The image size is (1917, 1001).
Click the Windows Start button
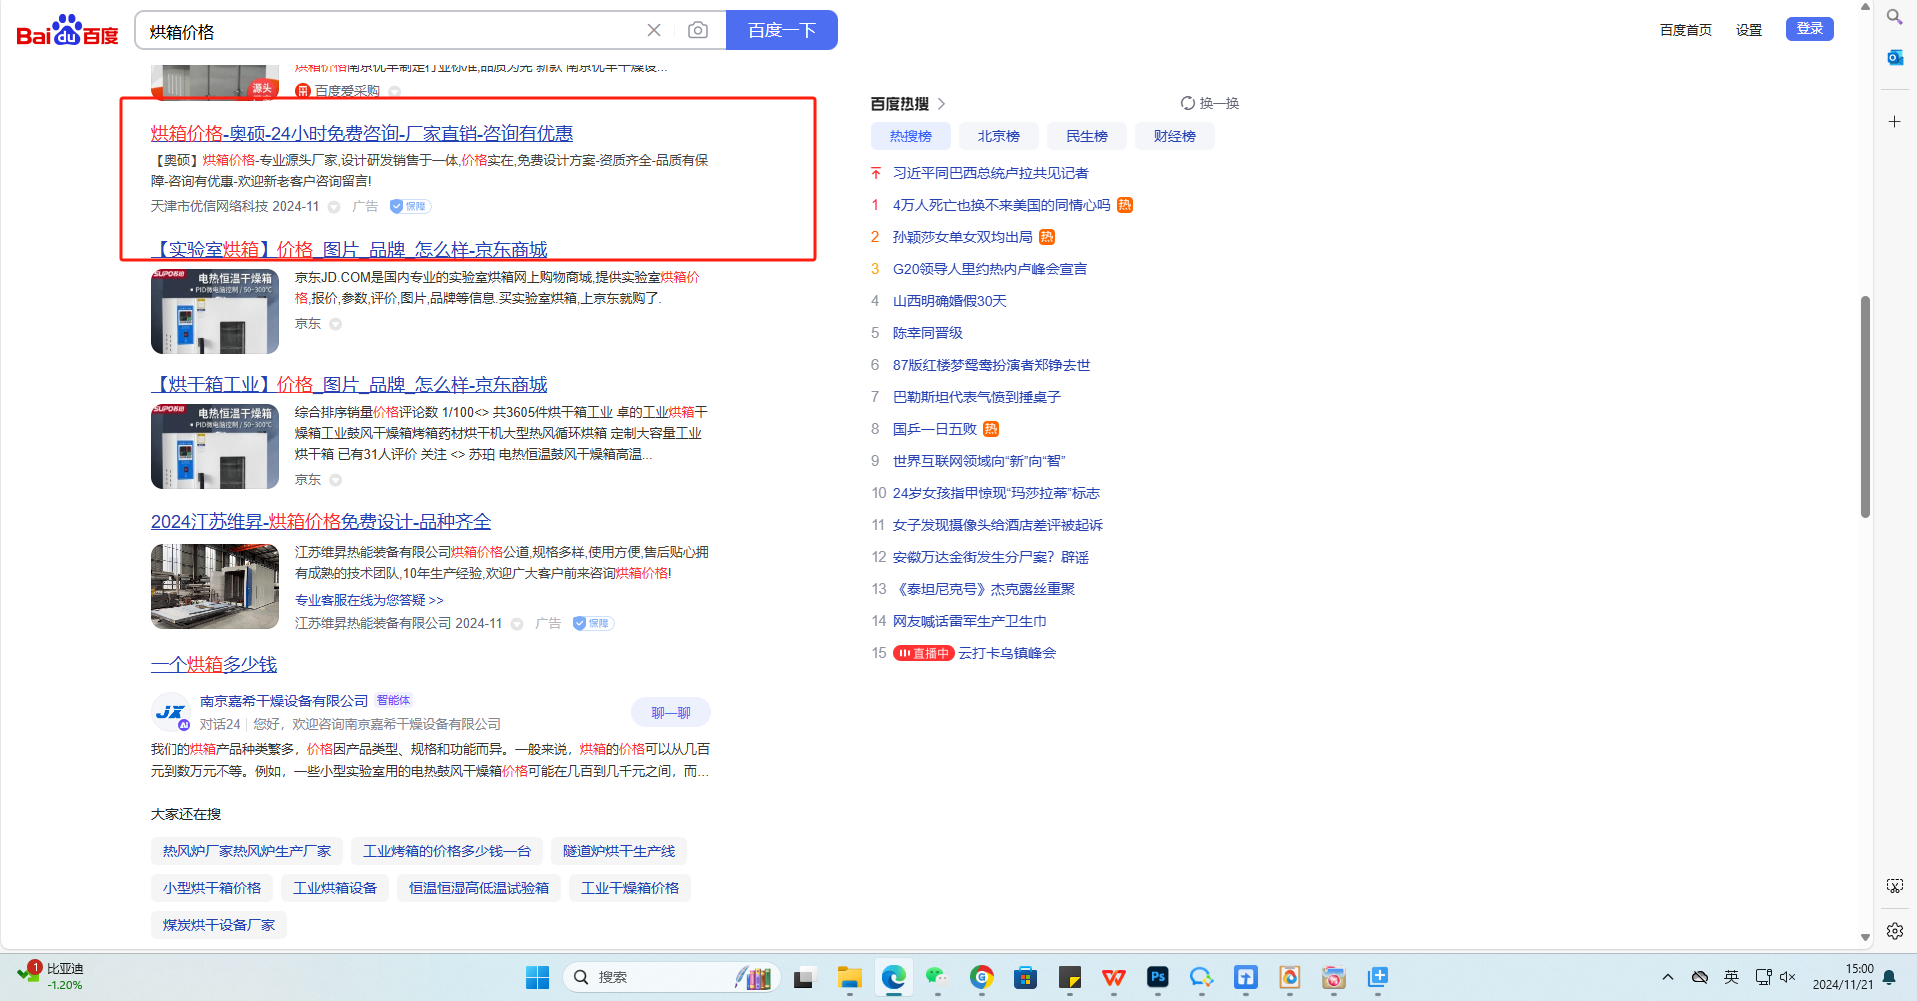pyautogui.click(x=537, y=977)
